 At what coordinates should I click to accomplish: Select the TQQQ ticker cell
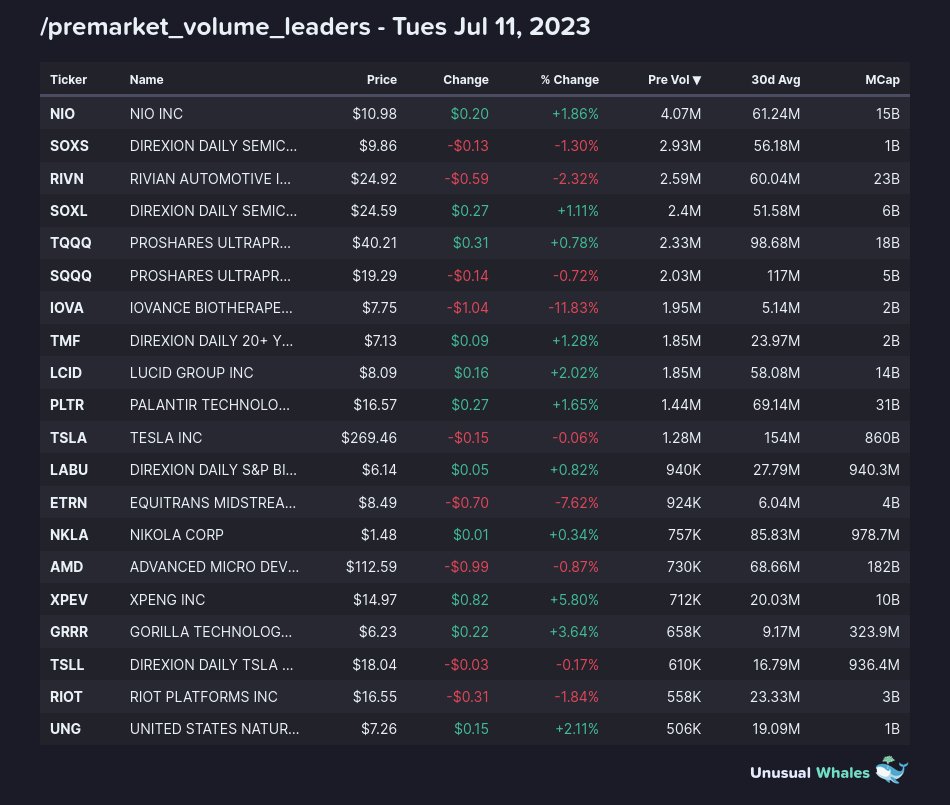[70, 243]
